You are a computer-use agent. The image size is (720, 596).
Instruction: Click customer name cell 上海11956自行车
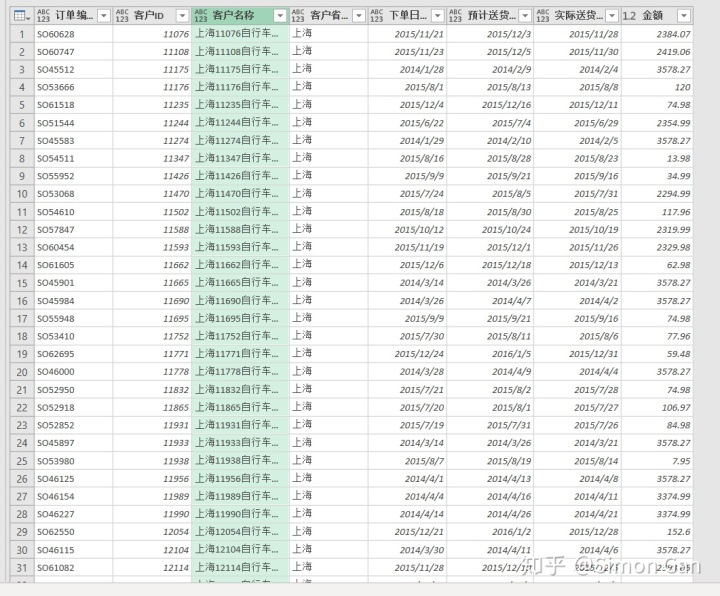(x=240, y=479)
